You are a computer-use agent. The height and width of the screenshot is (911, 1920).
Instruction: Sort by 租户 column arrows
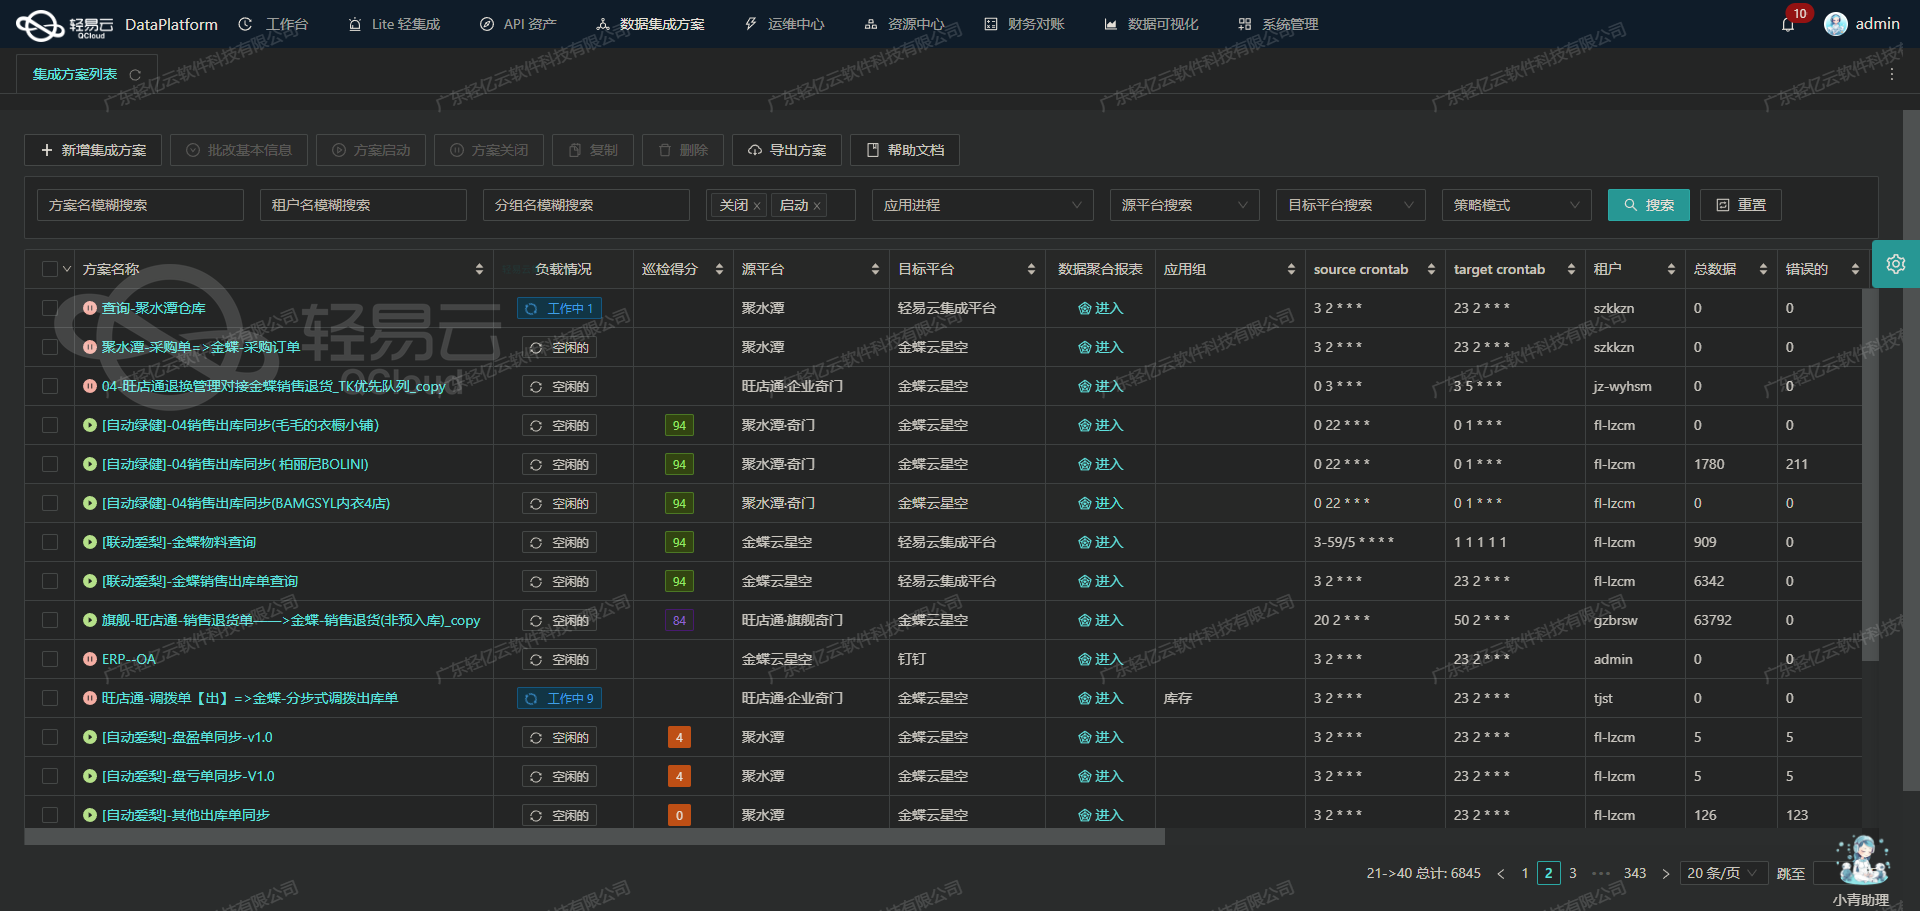1671,269
